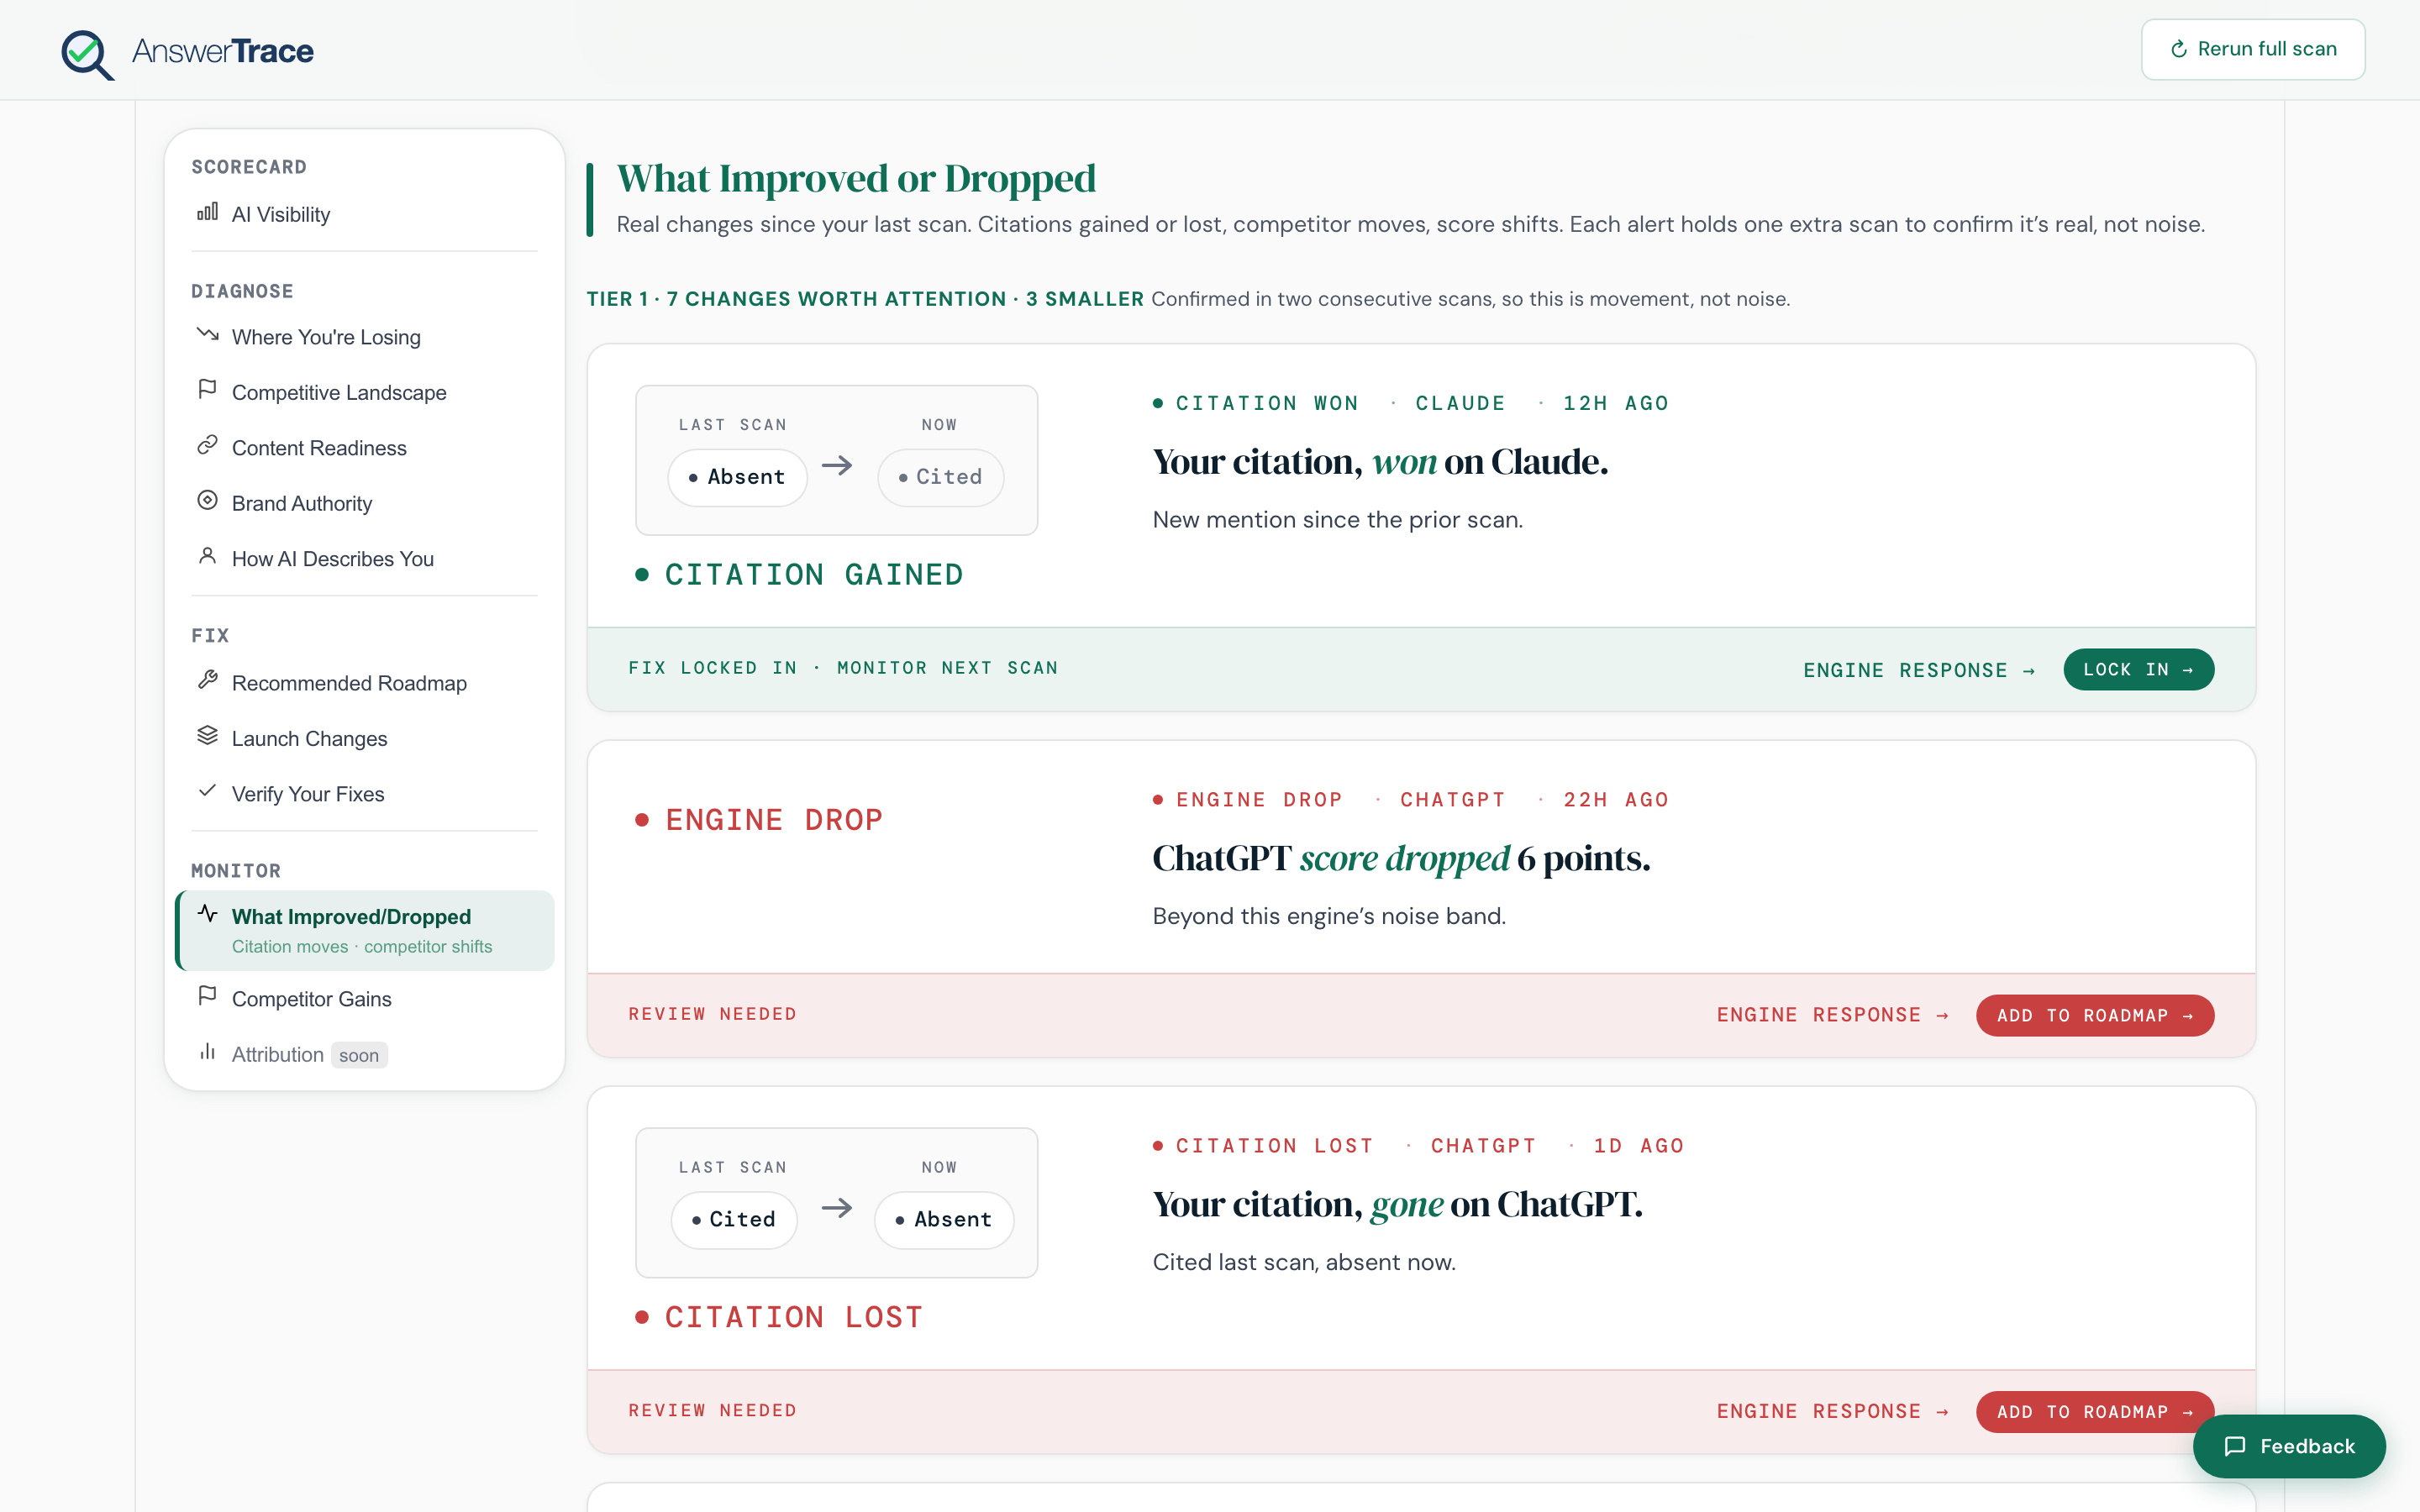
Task: Open AI Visibility scorecard page
Action: pyautogui.click(x=364, y=214)
